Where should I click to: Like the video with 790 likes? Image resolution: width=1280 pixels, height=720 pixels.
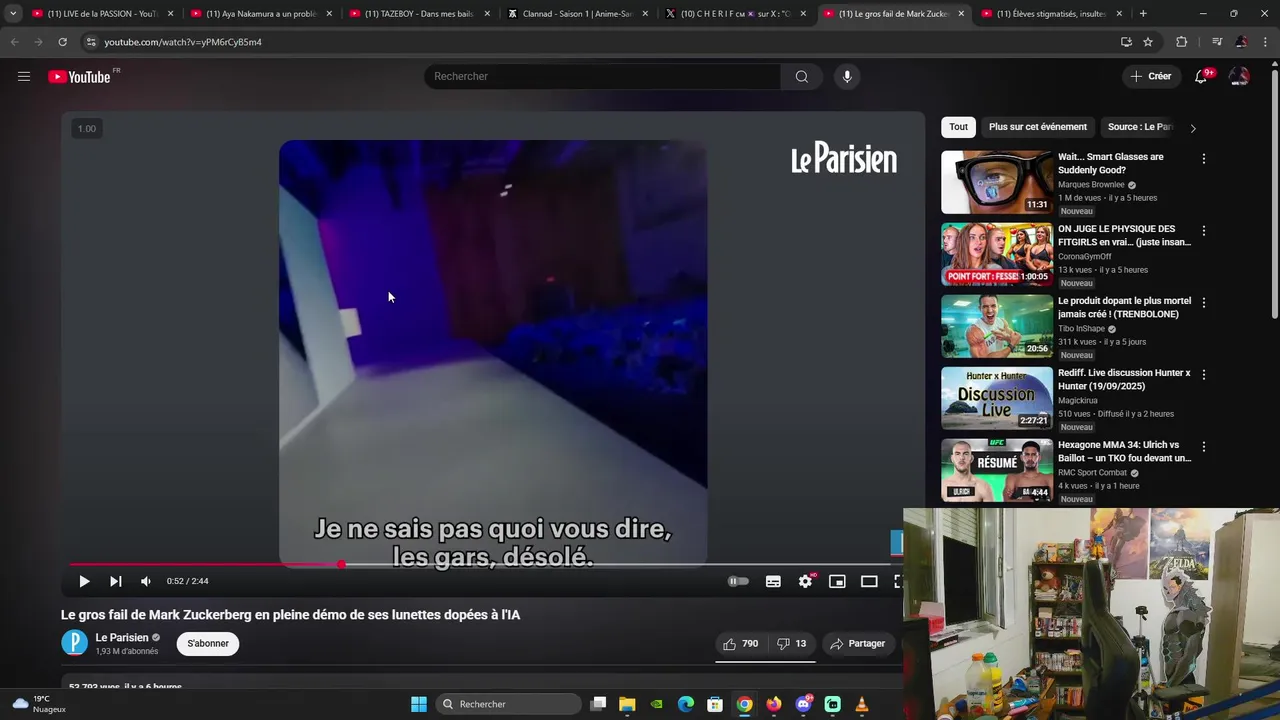741,644
